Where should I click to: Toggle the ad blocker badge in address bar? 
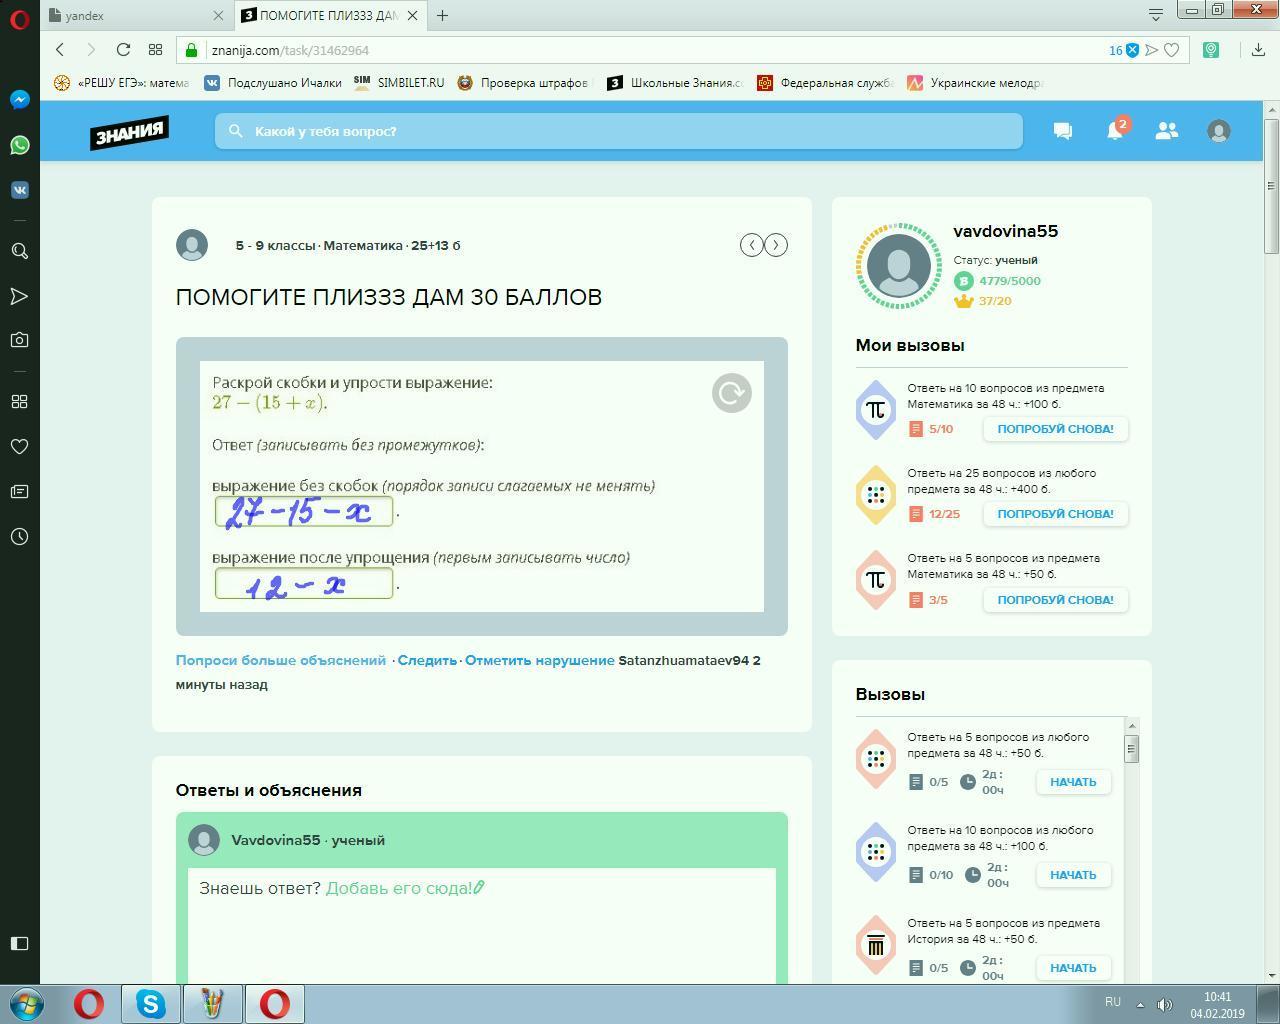point(1132,50)
